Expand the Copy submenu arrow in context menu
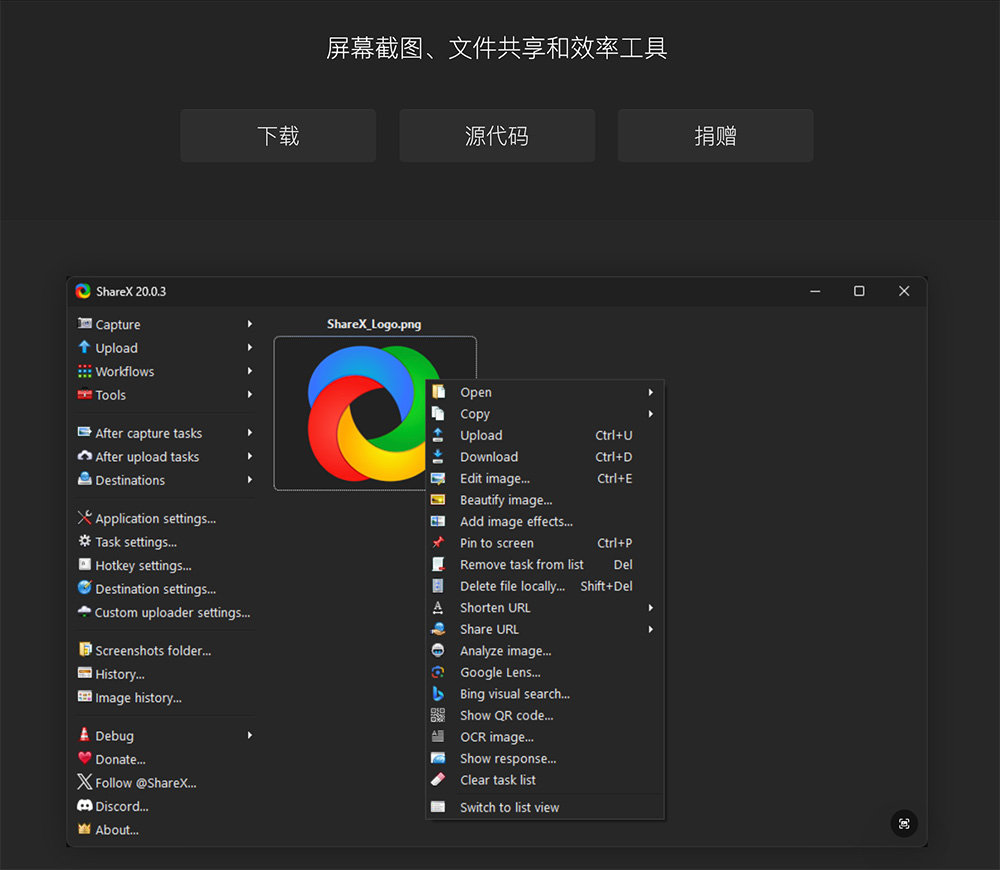 click(x=651, y=414)
